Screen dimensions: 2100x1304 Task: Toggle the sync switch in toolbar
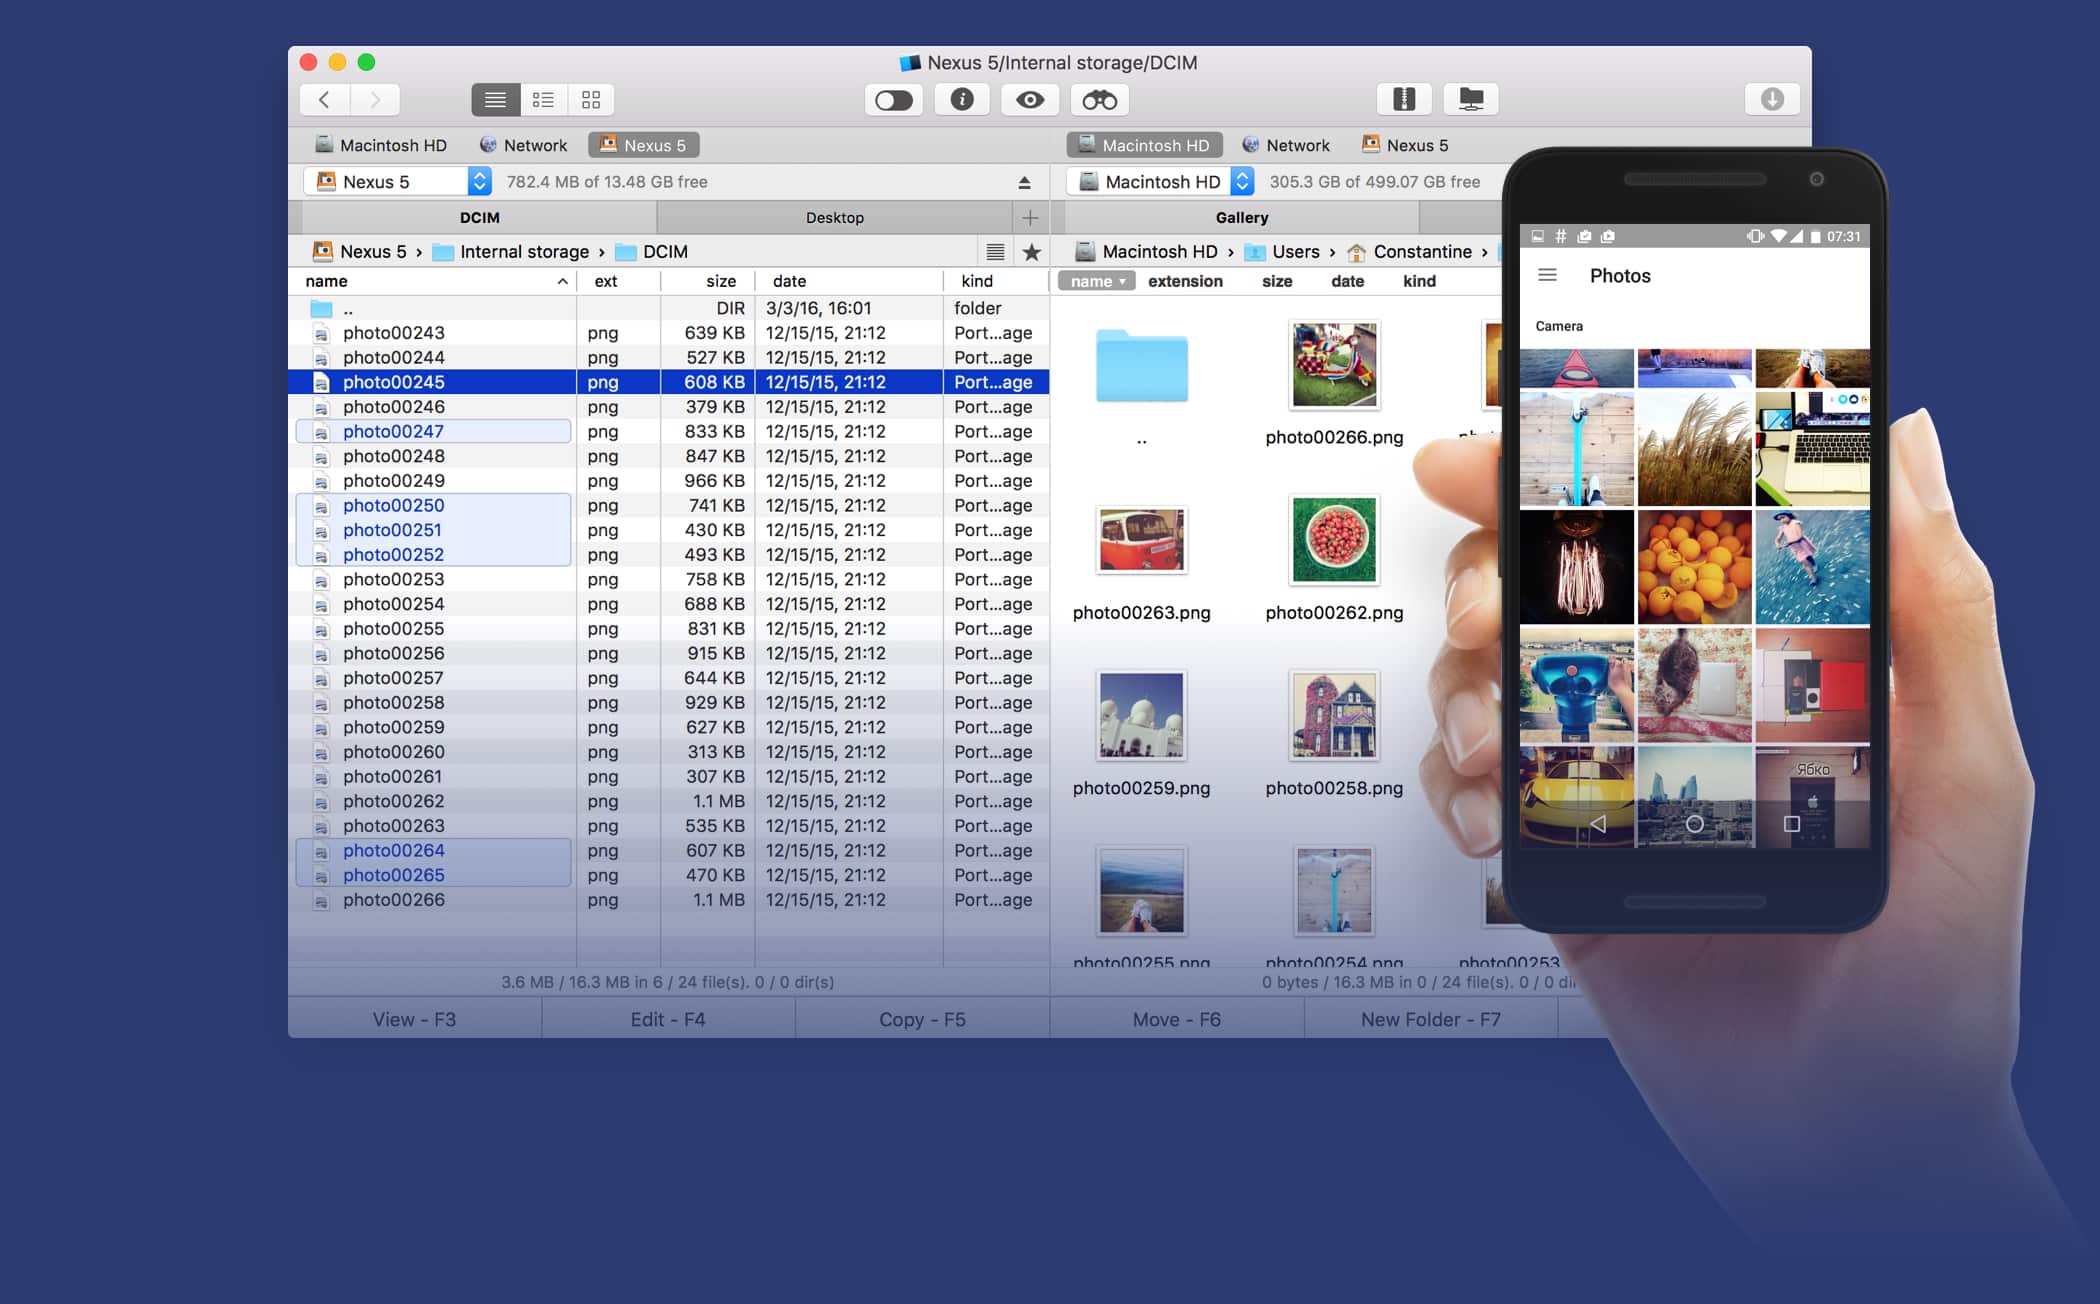click(x=891, y=98)
